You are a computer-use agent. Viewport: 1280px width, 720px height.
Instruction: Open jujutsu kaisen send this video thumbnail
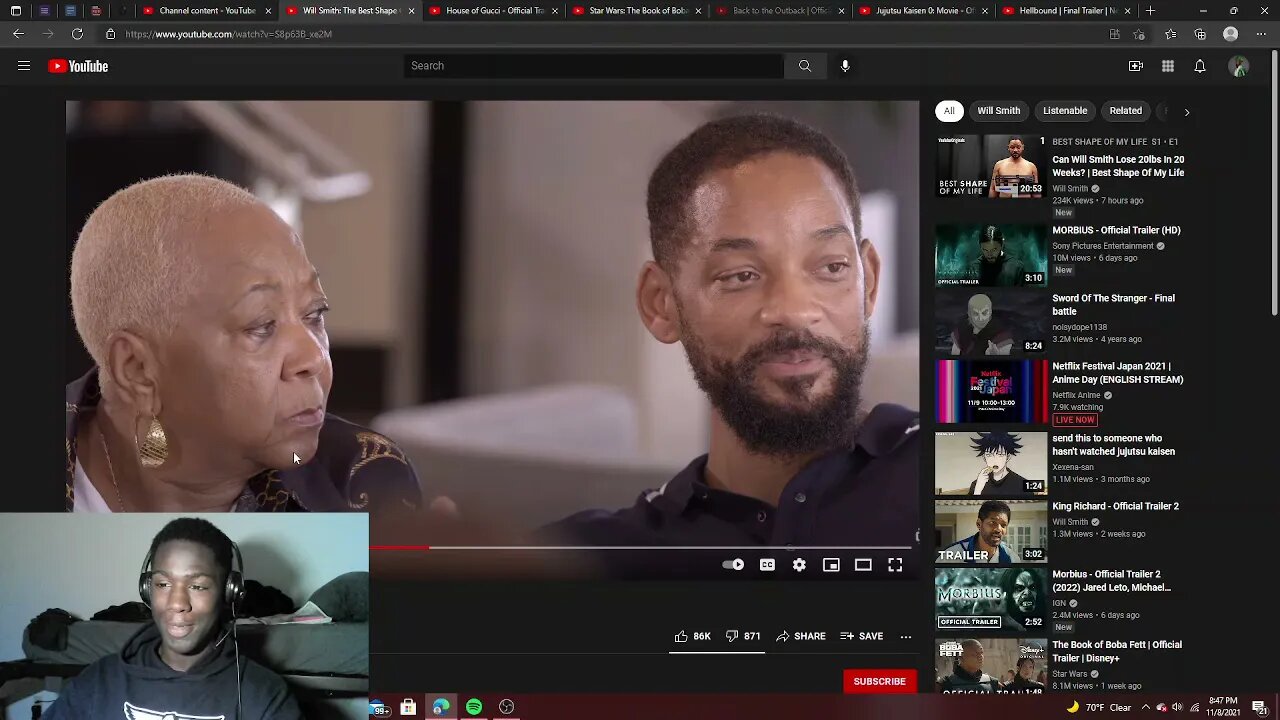pyautogui.click(x=991, y=463)
